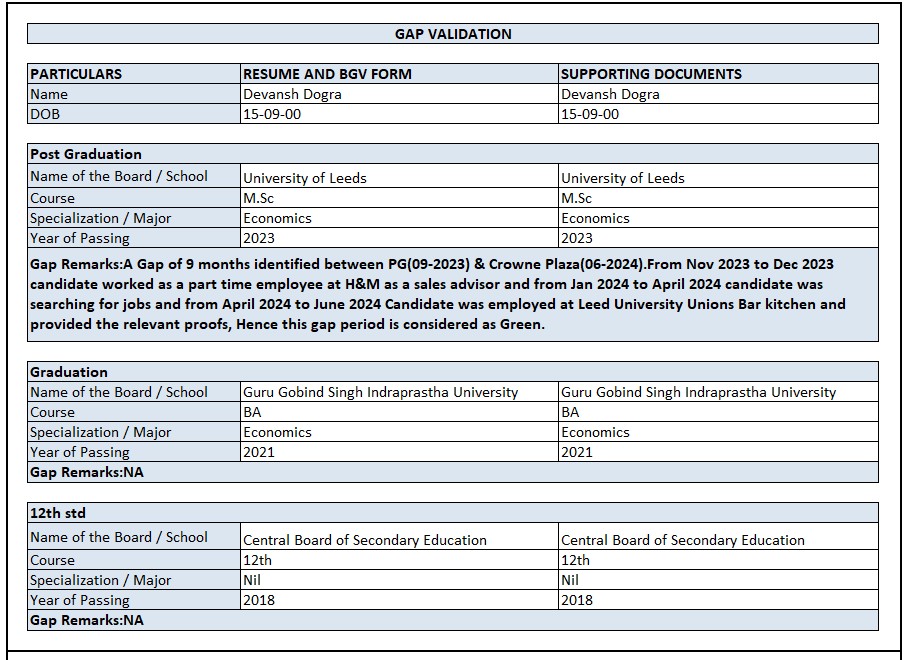Click 2021 in the Supporting Documents column
The width and height of the screenshot is (907, 660).
[x=576, y=452]
